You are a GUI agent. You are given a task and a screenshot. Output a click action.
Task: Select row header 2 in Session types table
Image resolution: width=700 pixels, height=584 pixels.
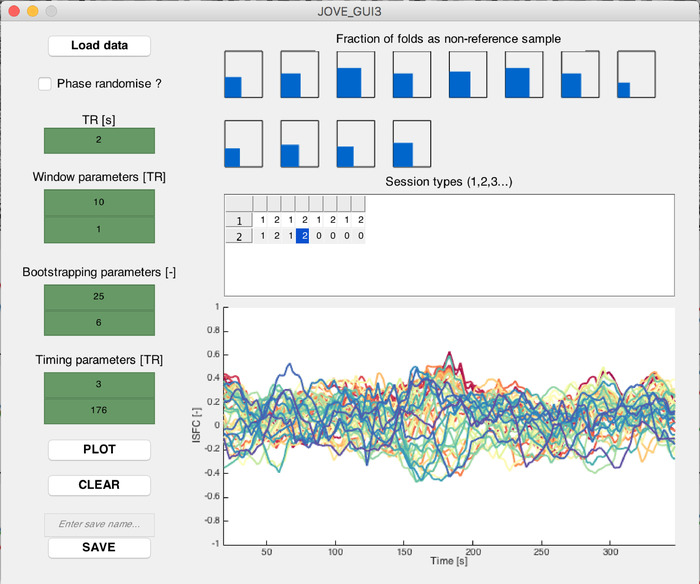click(238, 236)
